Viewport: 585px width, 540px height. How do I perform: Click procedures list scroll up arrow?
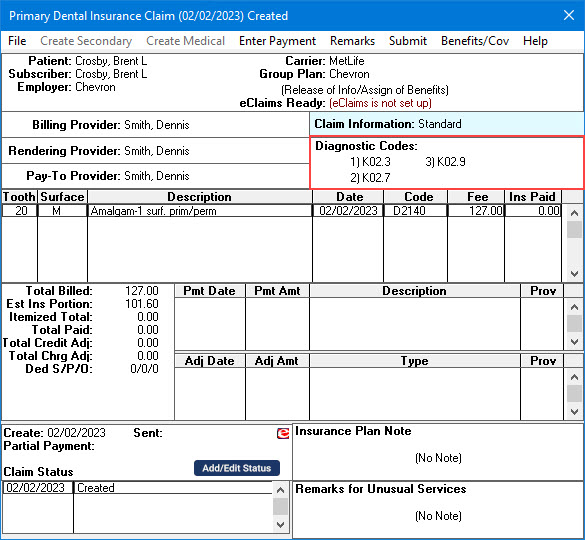[x=574, y=213]
